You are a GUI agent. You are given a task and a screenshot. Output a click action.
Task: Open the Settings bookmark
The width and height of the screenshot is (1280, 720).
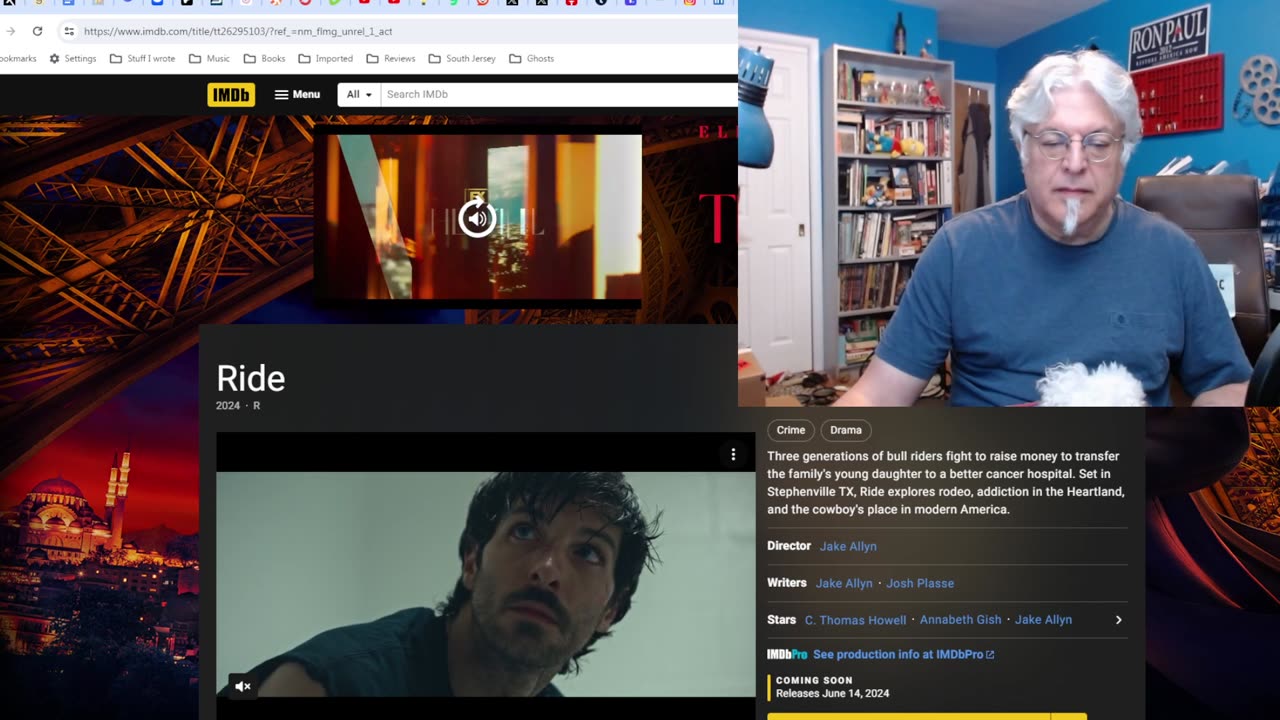pos(73,58)
